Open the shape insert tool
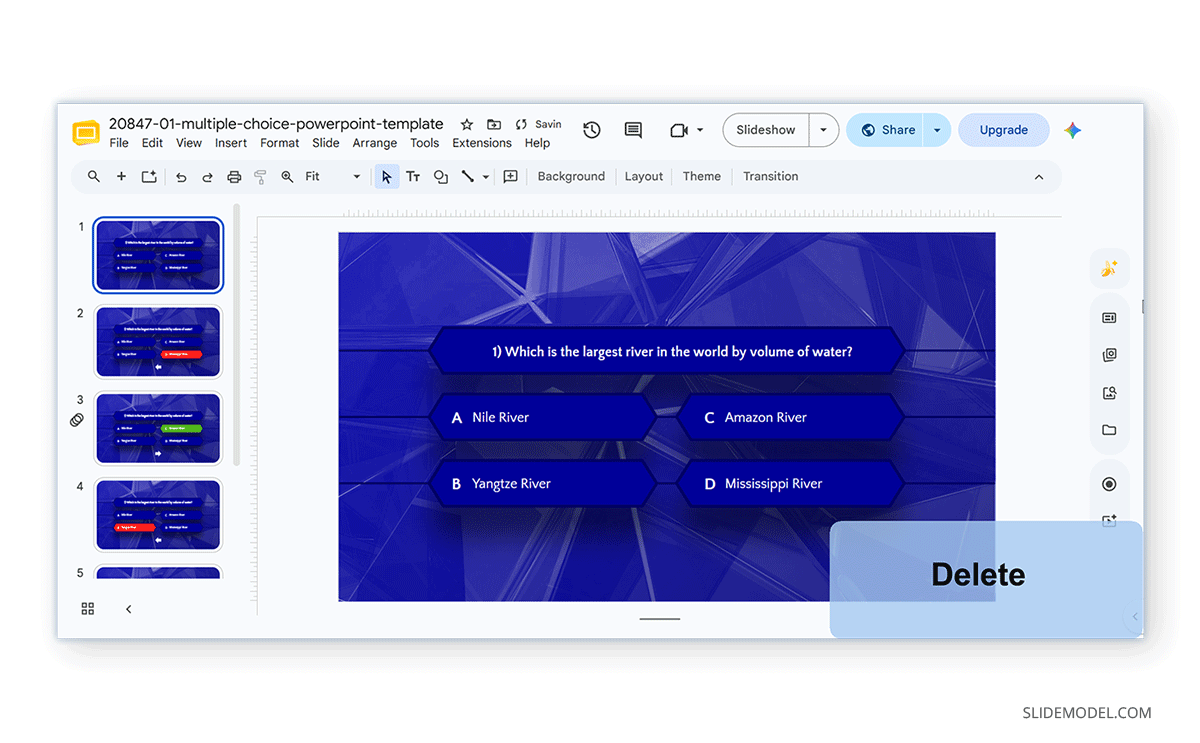 coord(440,177)
